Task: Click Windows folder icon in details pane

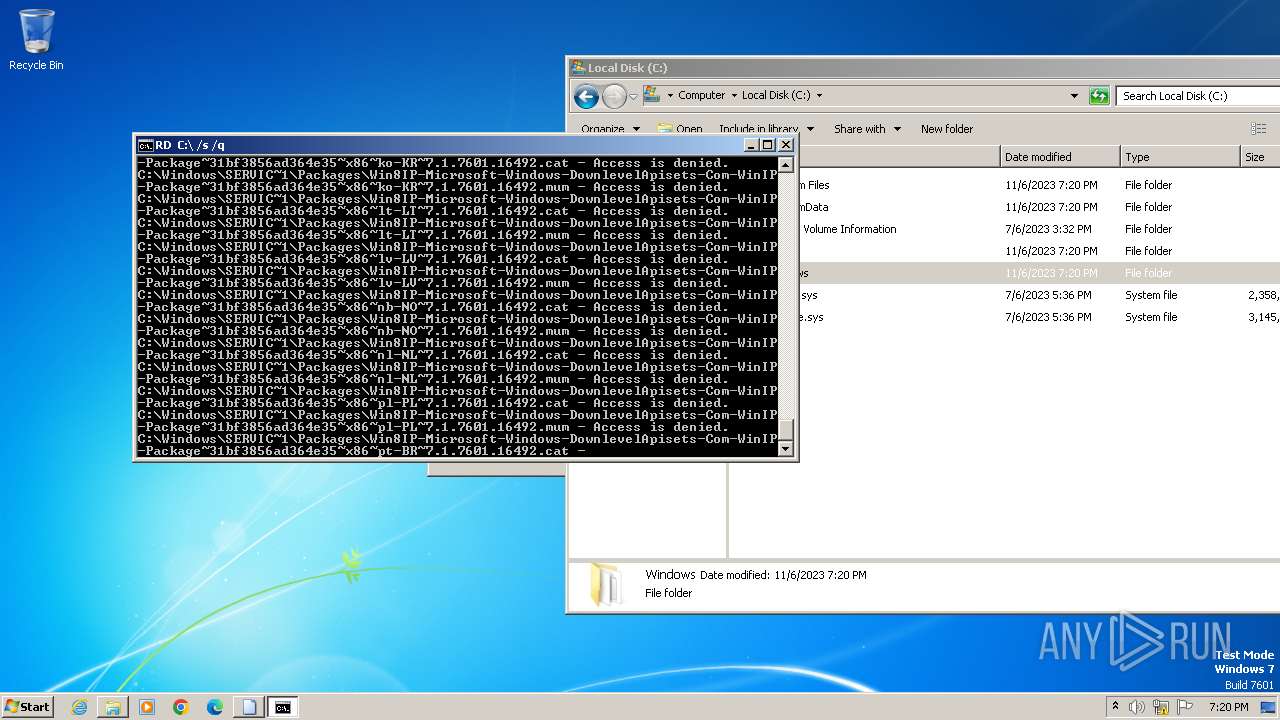Action: pyautogui.click(x=606, y=584)
